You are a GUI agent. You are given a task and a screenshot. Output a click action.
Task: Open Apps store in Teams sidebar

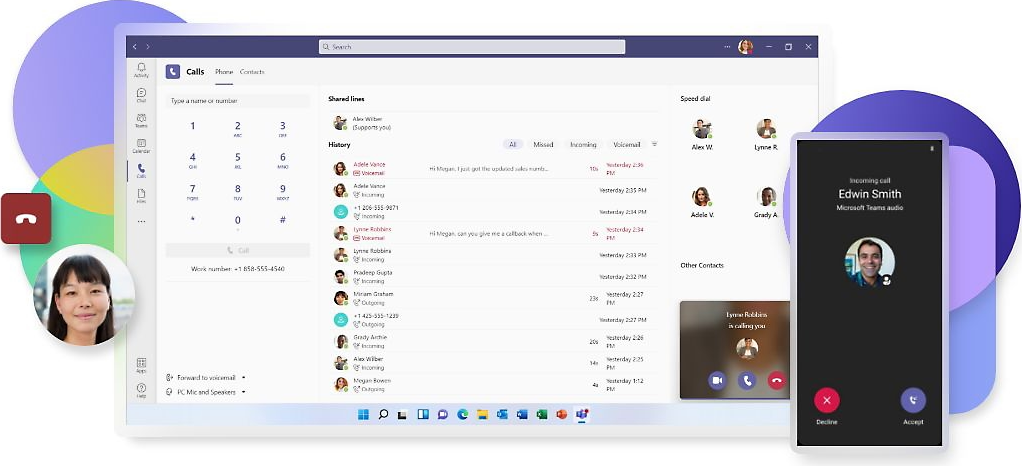click(x=141, y=365)
